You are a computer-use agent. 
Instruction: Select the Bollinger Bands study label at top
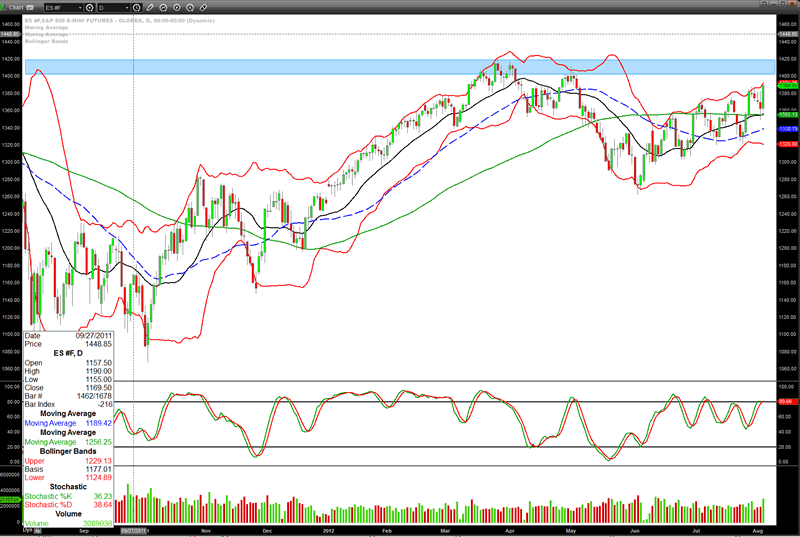coord(46,41)
